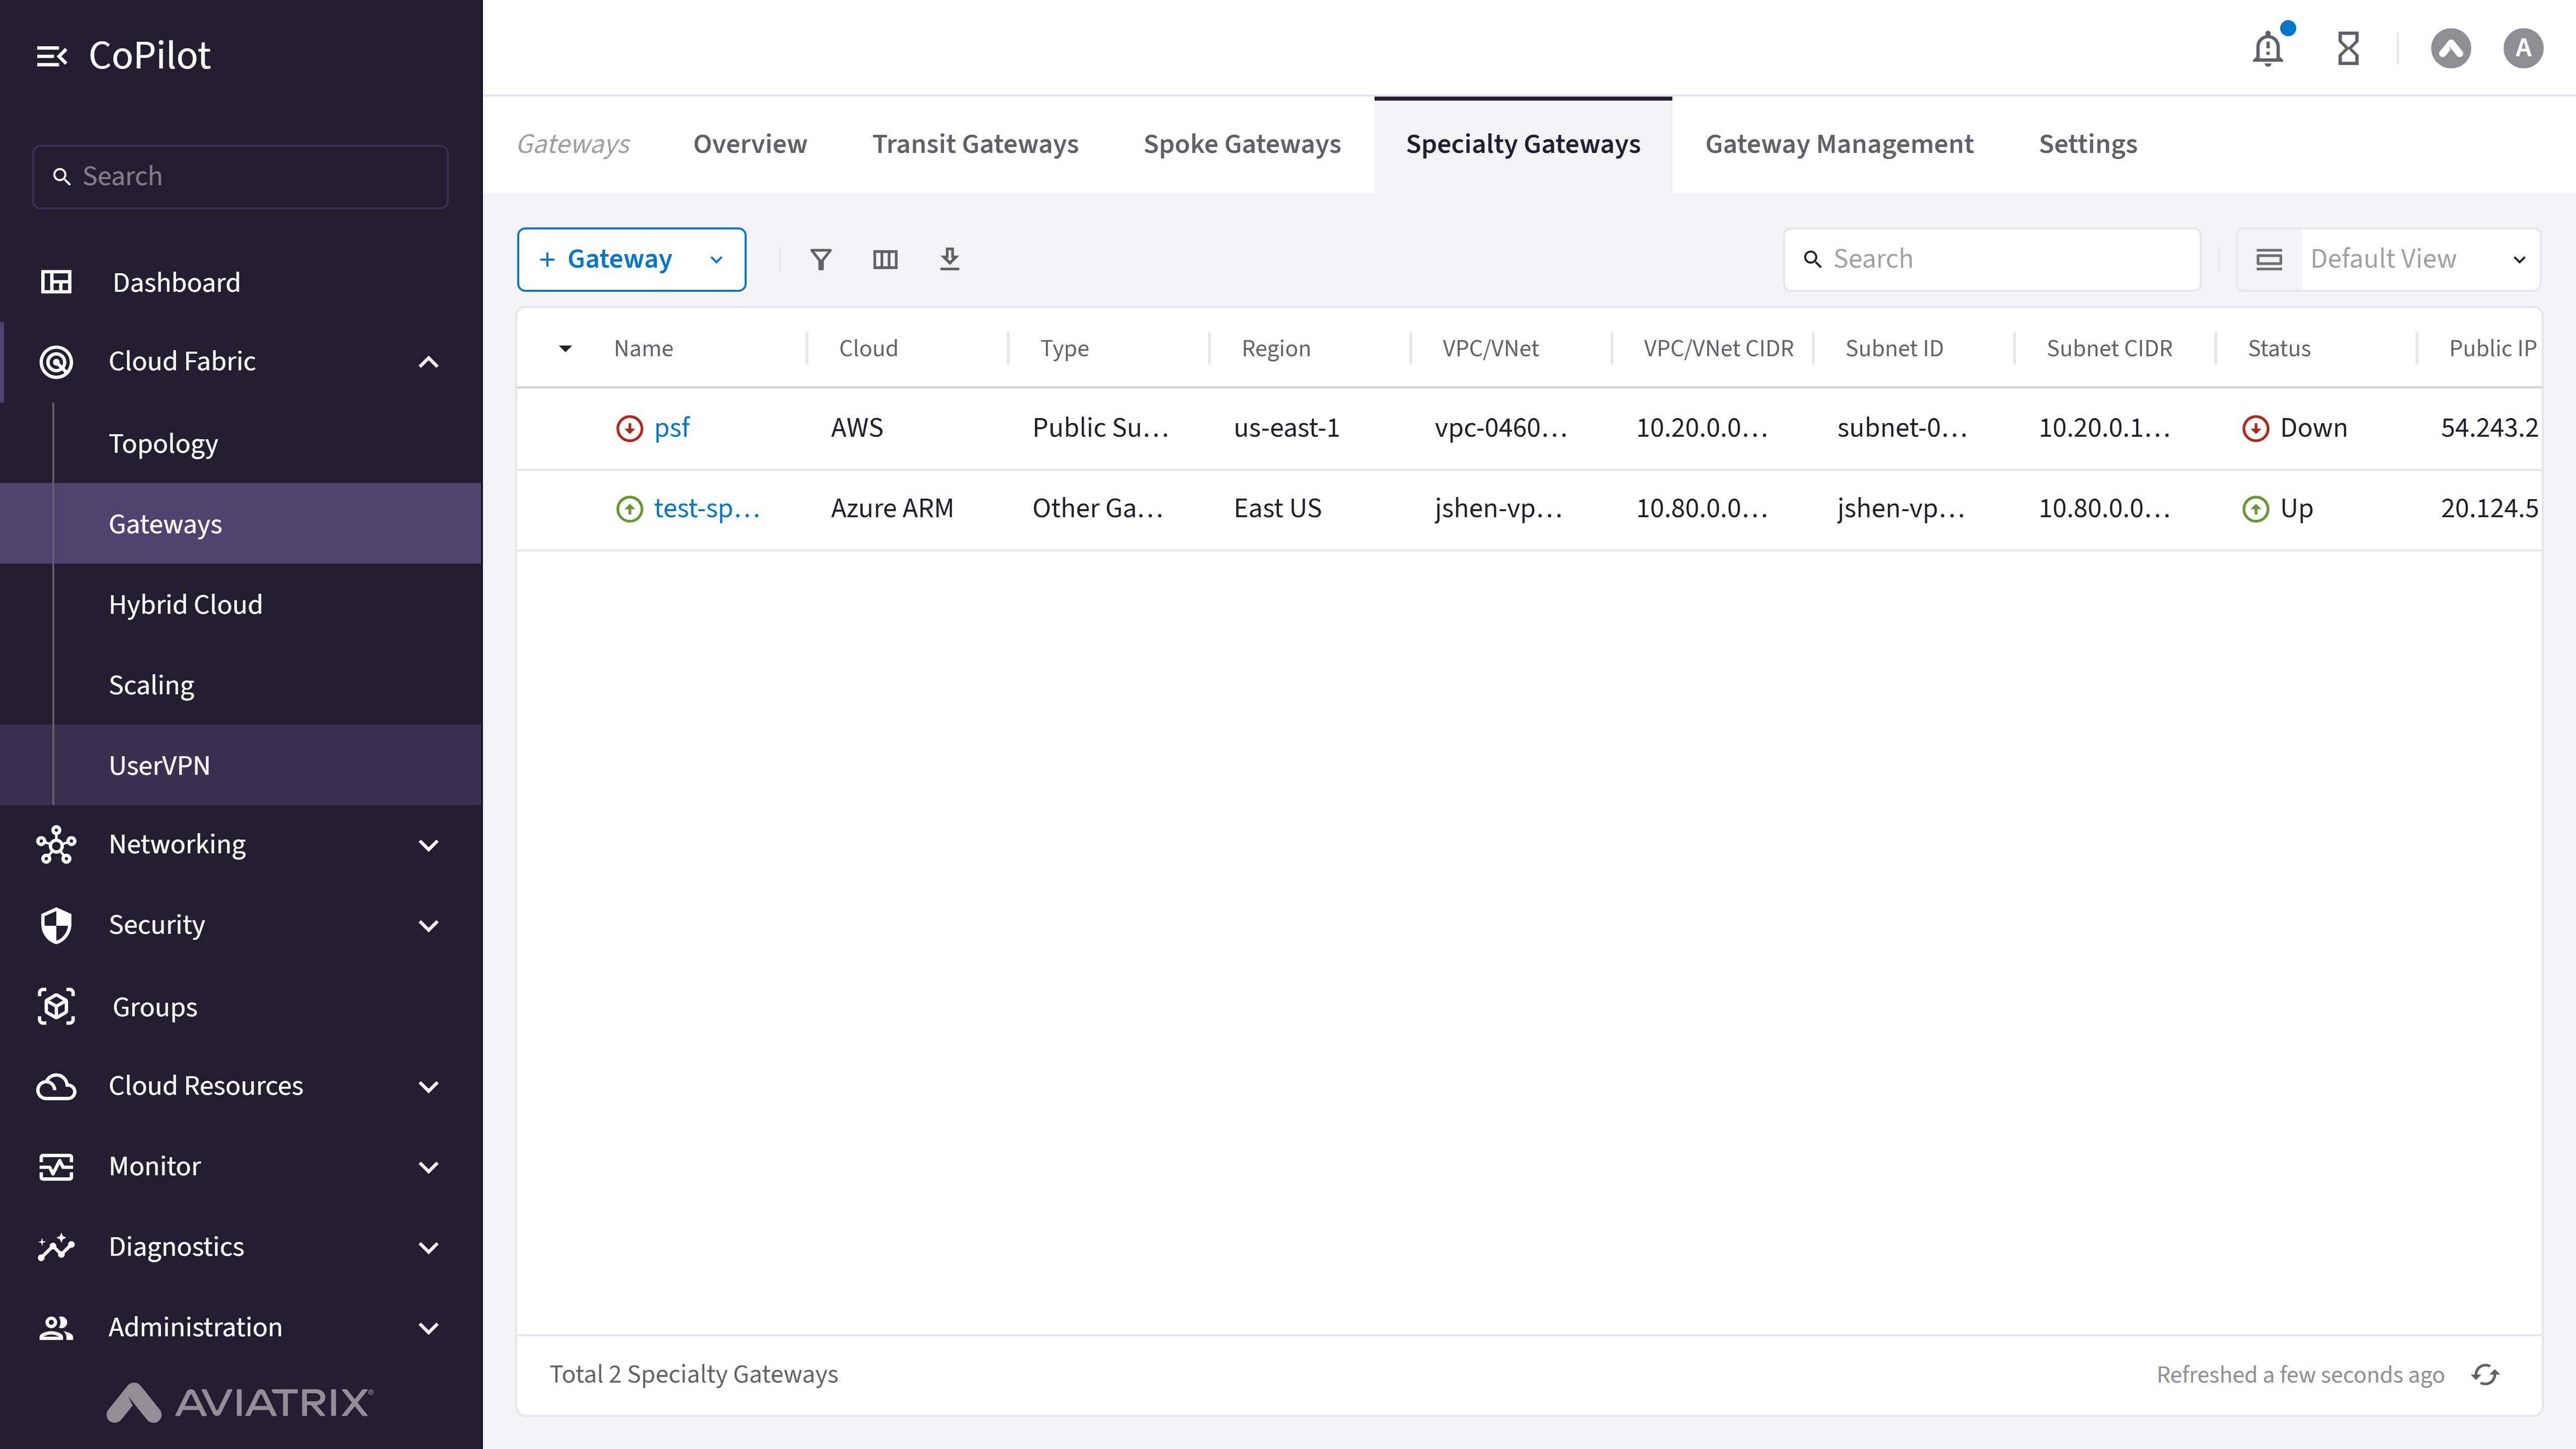The height and width of the screenshot is (1449, 2576).
Task: Open the hourglass tasks icon
Action: coord(2348,48)
